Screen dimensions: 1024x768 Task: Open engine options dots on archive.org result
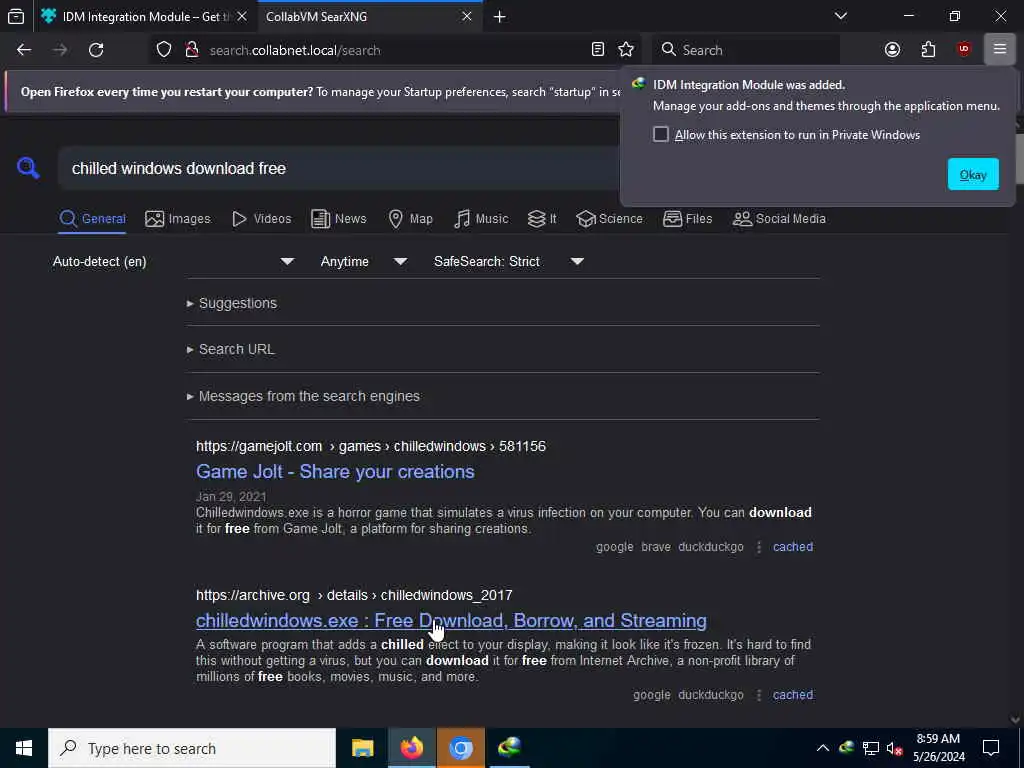759,695
